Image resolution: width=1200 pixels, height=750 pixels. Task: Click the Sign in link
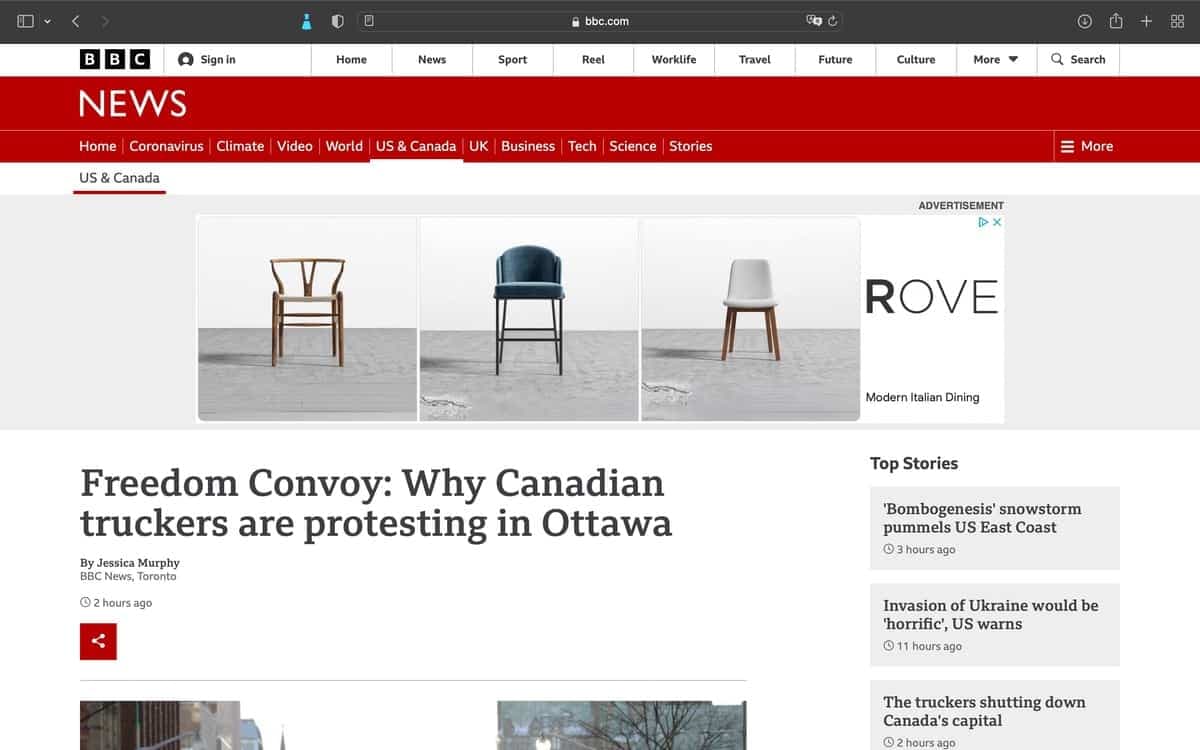[x=207, y=60]
